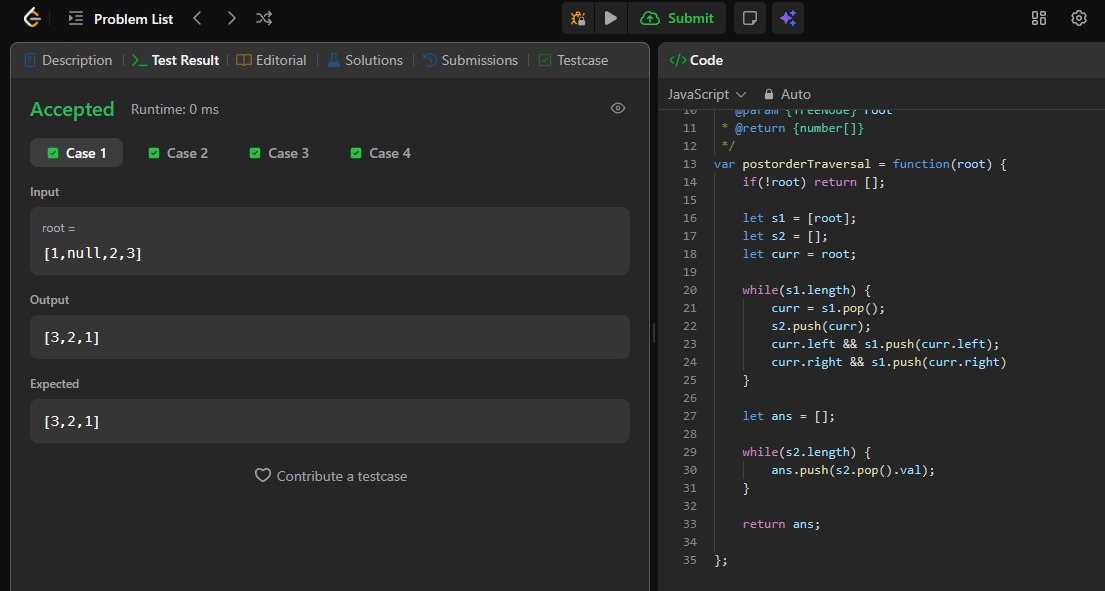This screenshot has width=1105, height=591.
Task: Click the panel divider handle
Action: [654, 332]
